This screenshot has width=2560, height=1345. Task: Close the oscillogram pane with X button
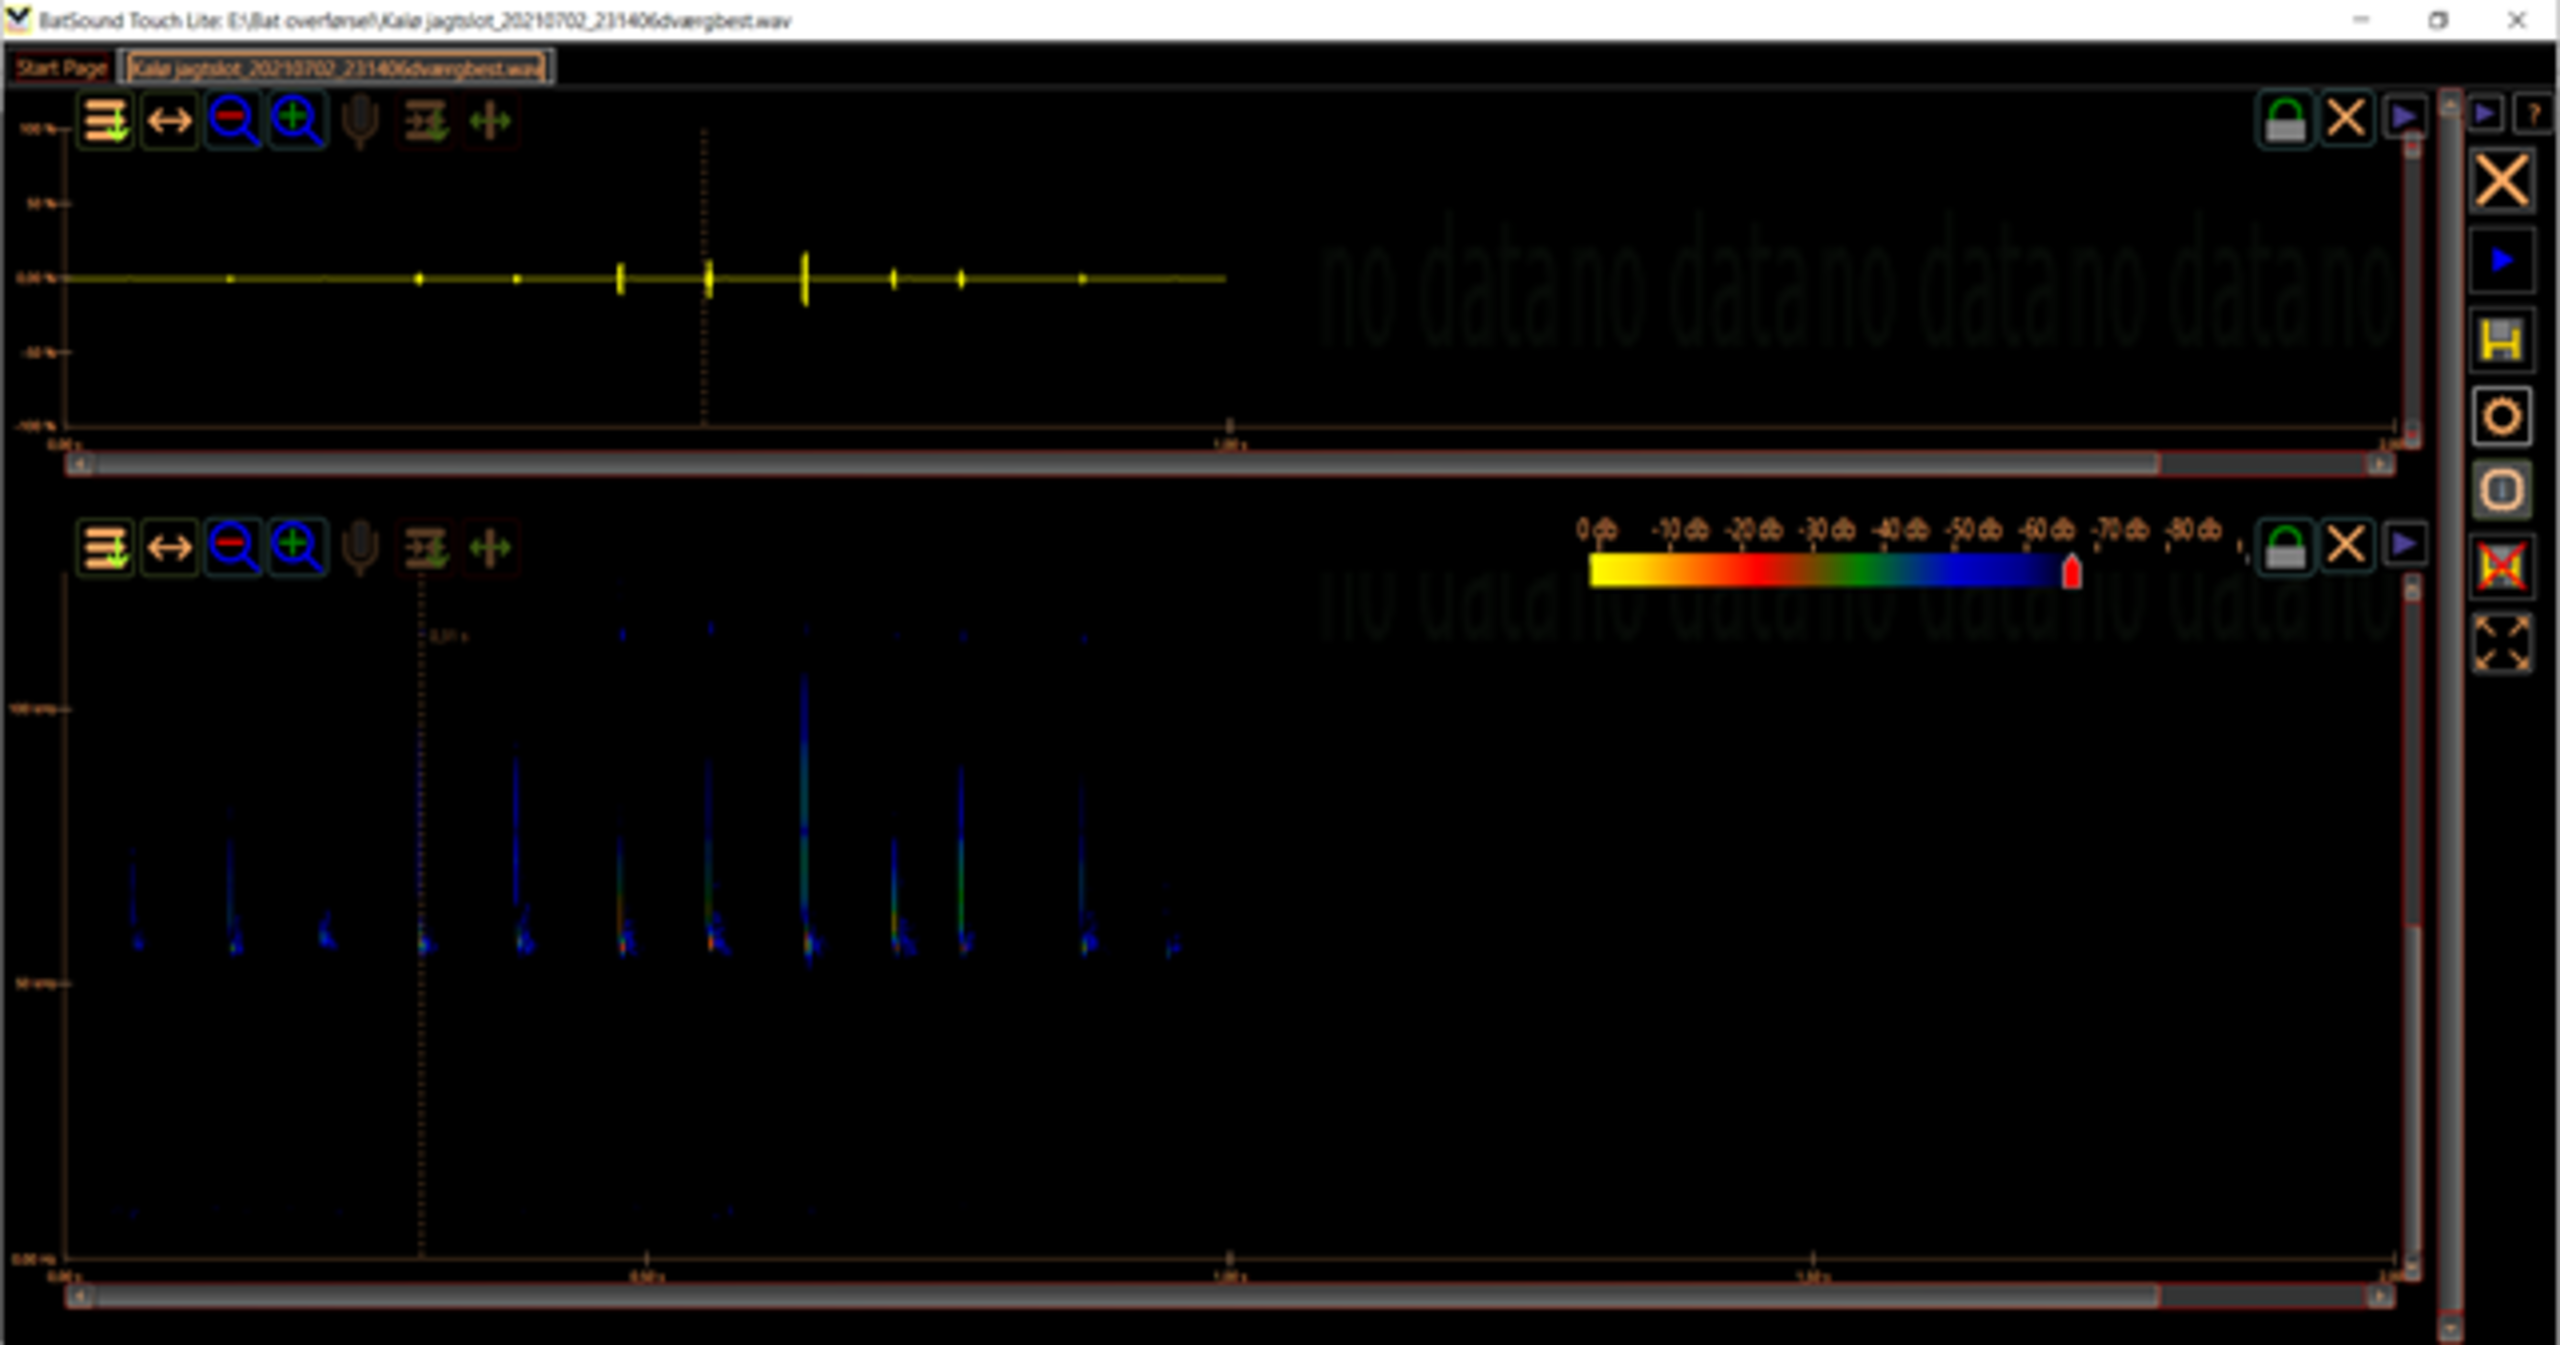(2345, 119)
